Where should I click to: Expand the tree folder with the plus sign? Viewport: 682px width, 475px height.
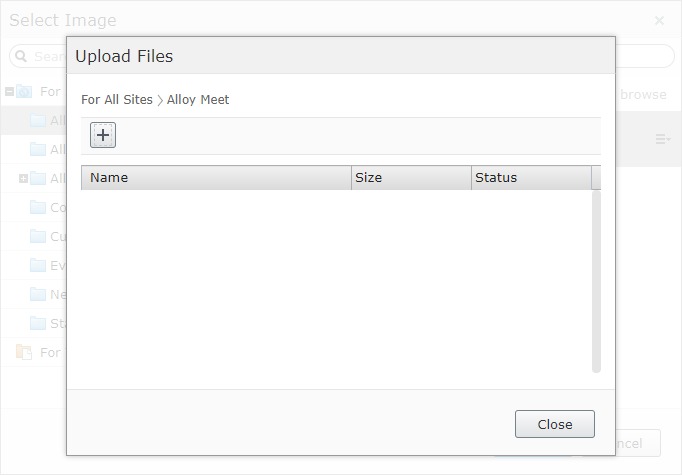pos(23,179)
